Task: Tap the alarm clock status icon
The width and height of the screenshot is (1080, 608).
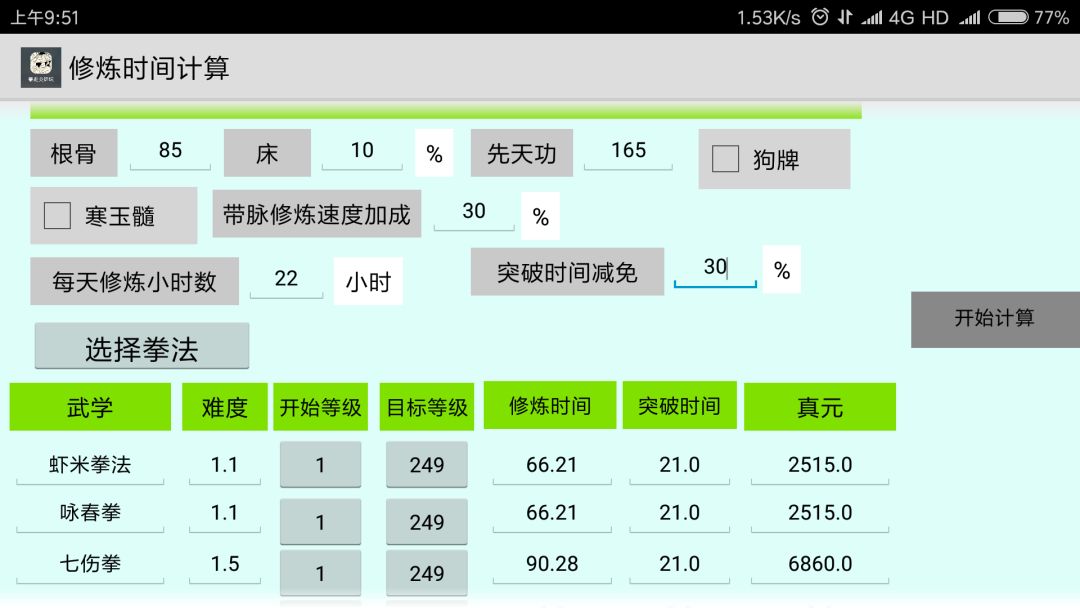Action: coord(820,17)
